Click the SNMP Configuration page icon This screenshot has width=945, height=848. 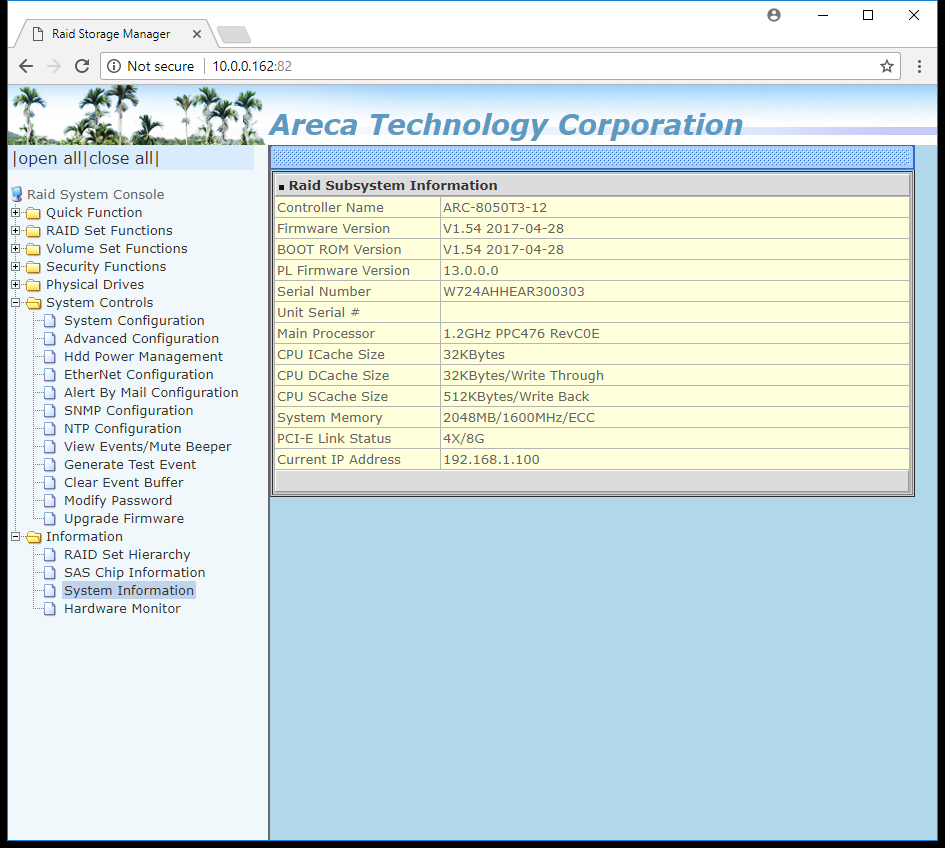coord(51,411)
